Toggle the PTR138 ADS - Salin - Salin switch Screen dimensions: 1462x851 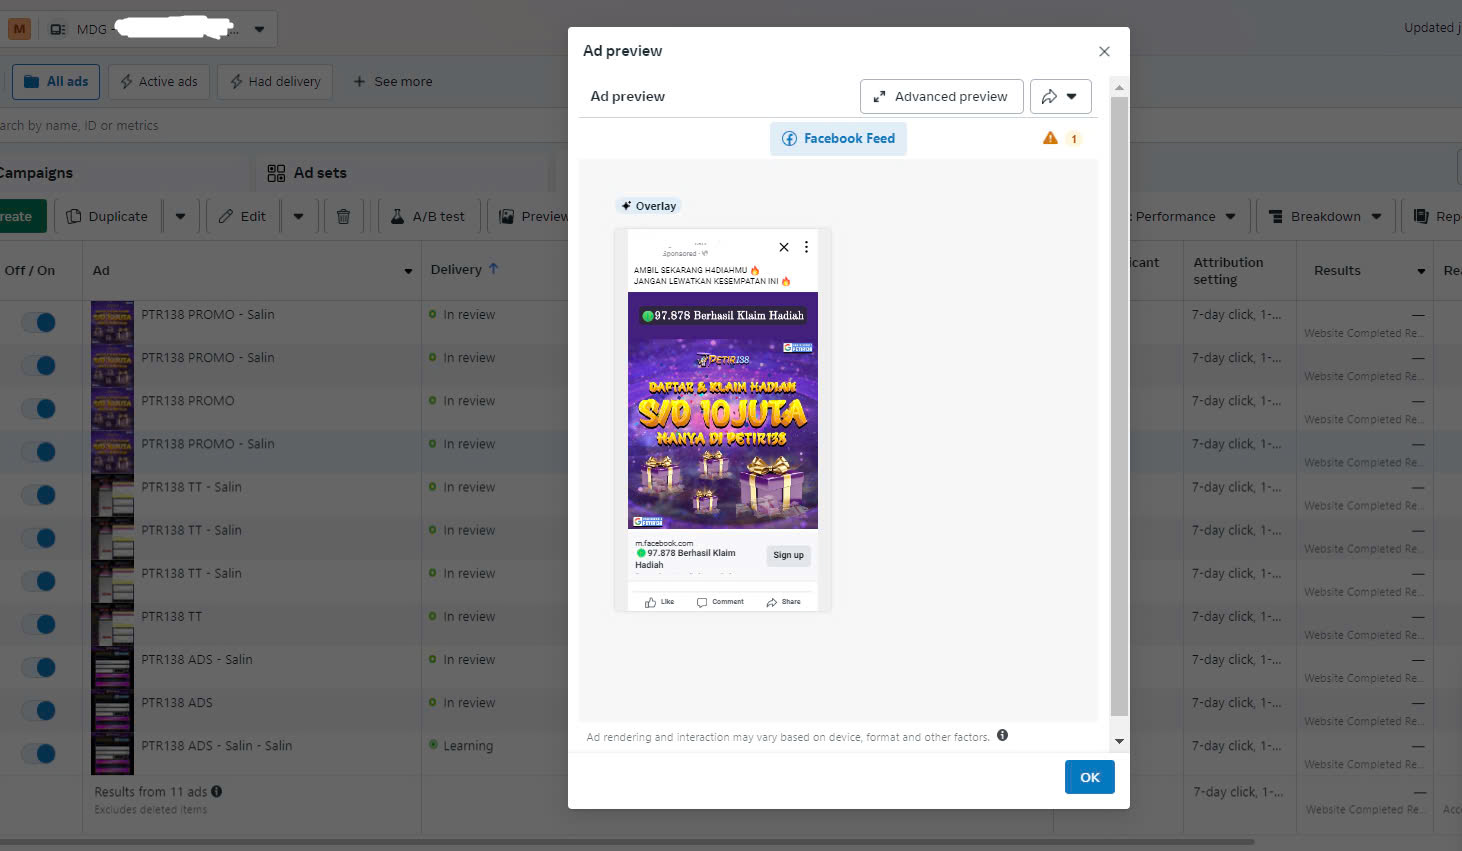point(39,754)
